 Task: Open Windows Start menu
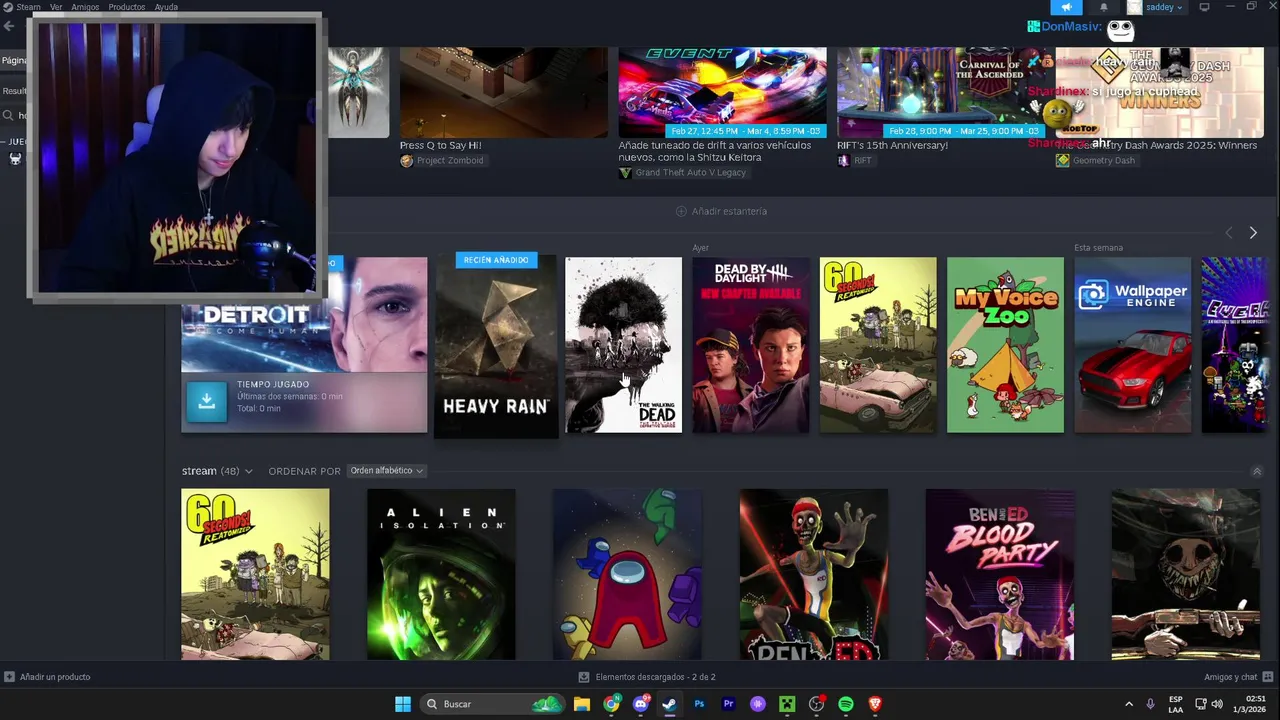tap(403, 704)
